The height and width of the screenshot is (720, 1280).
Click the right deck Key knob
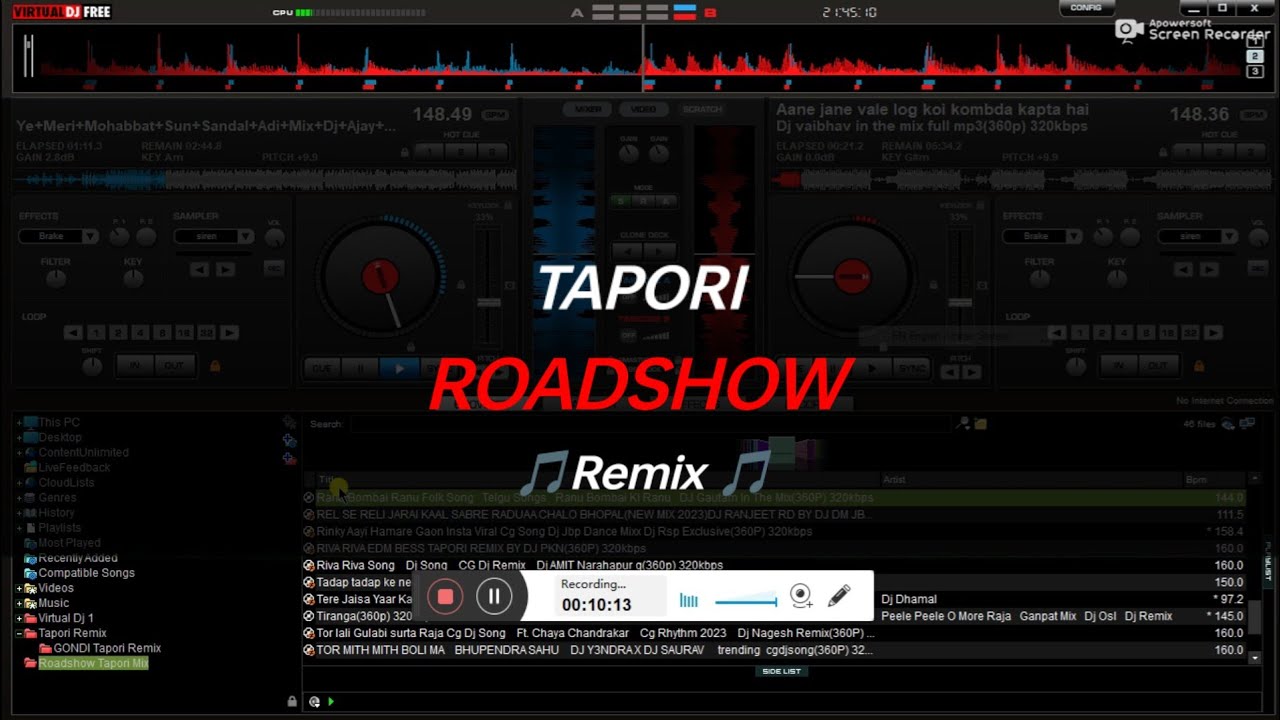click(1117, 279)
